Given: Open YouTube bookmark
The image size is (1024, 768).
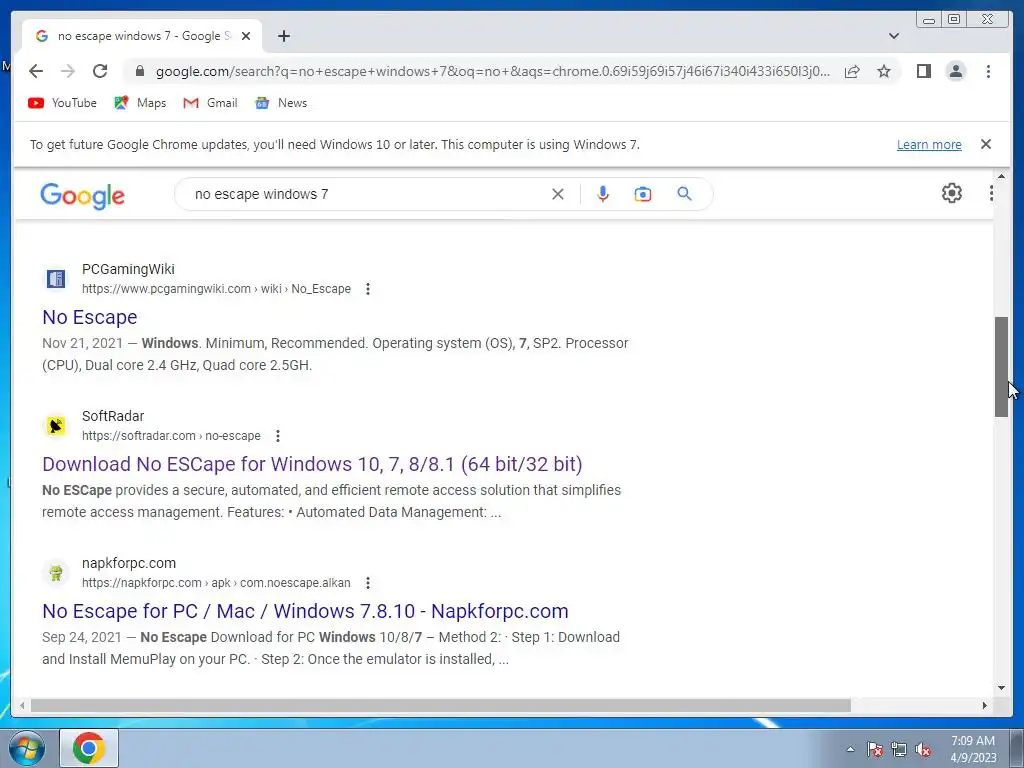Looking at the screenshot, I should click(63, 103).
